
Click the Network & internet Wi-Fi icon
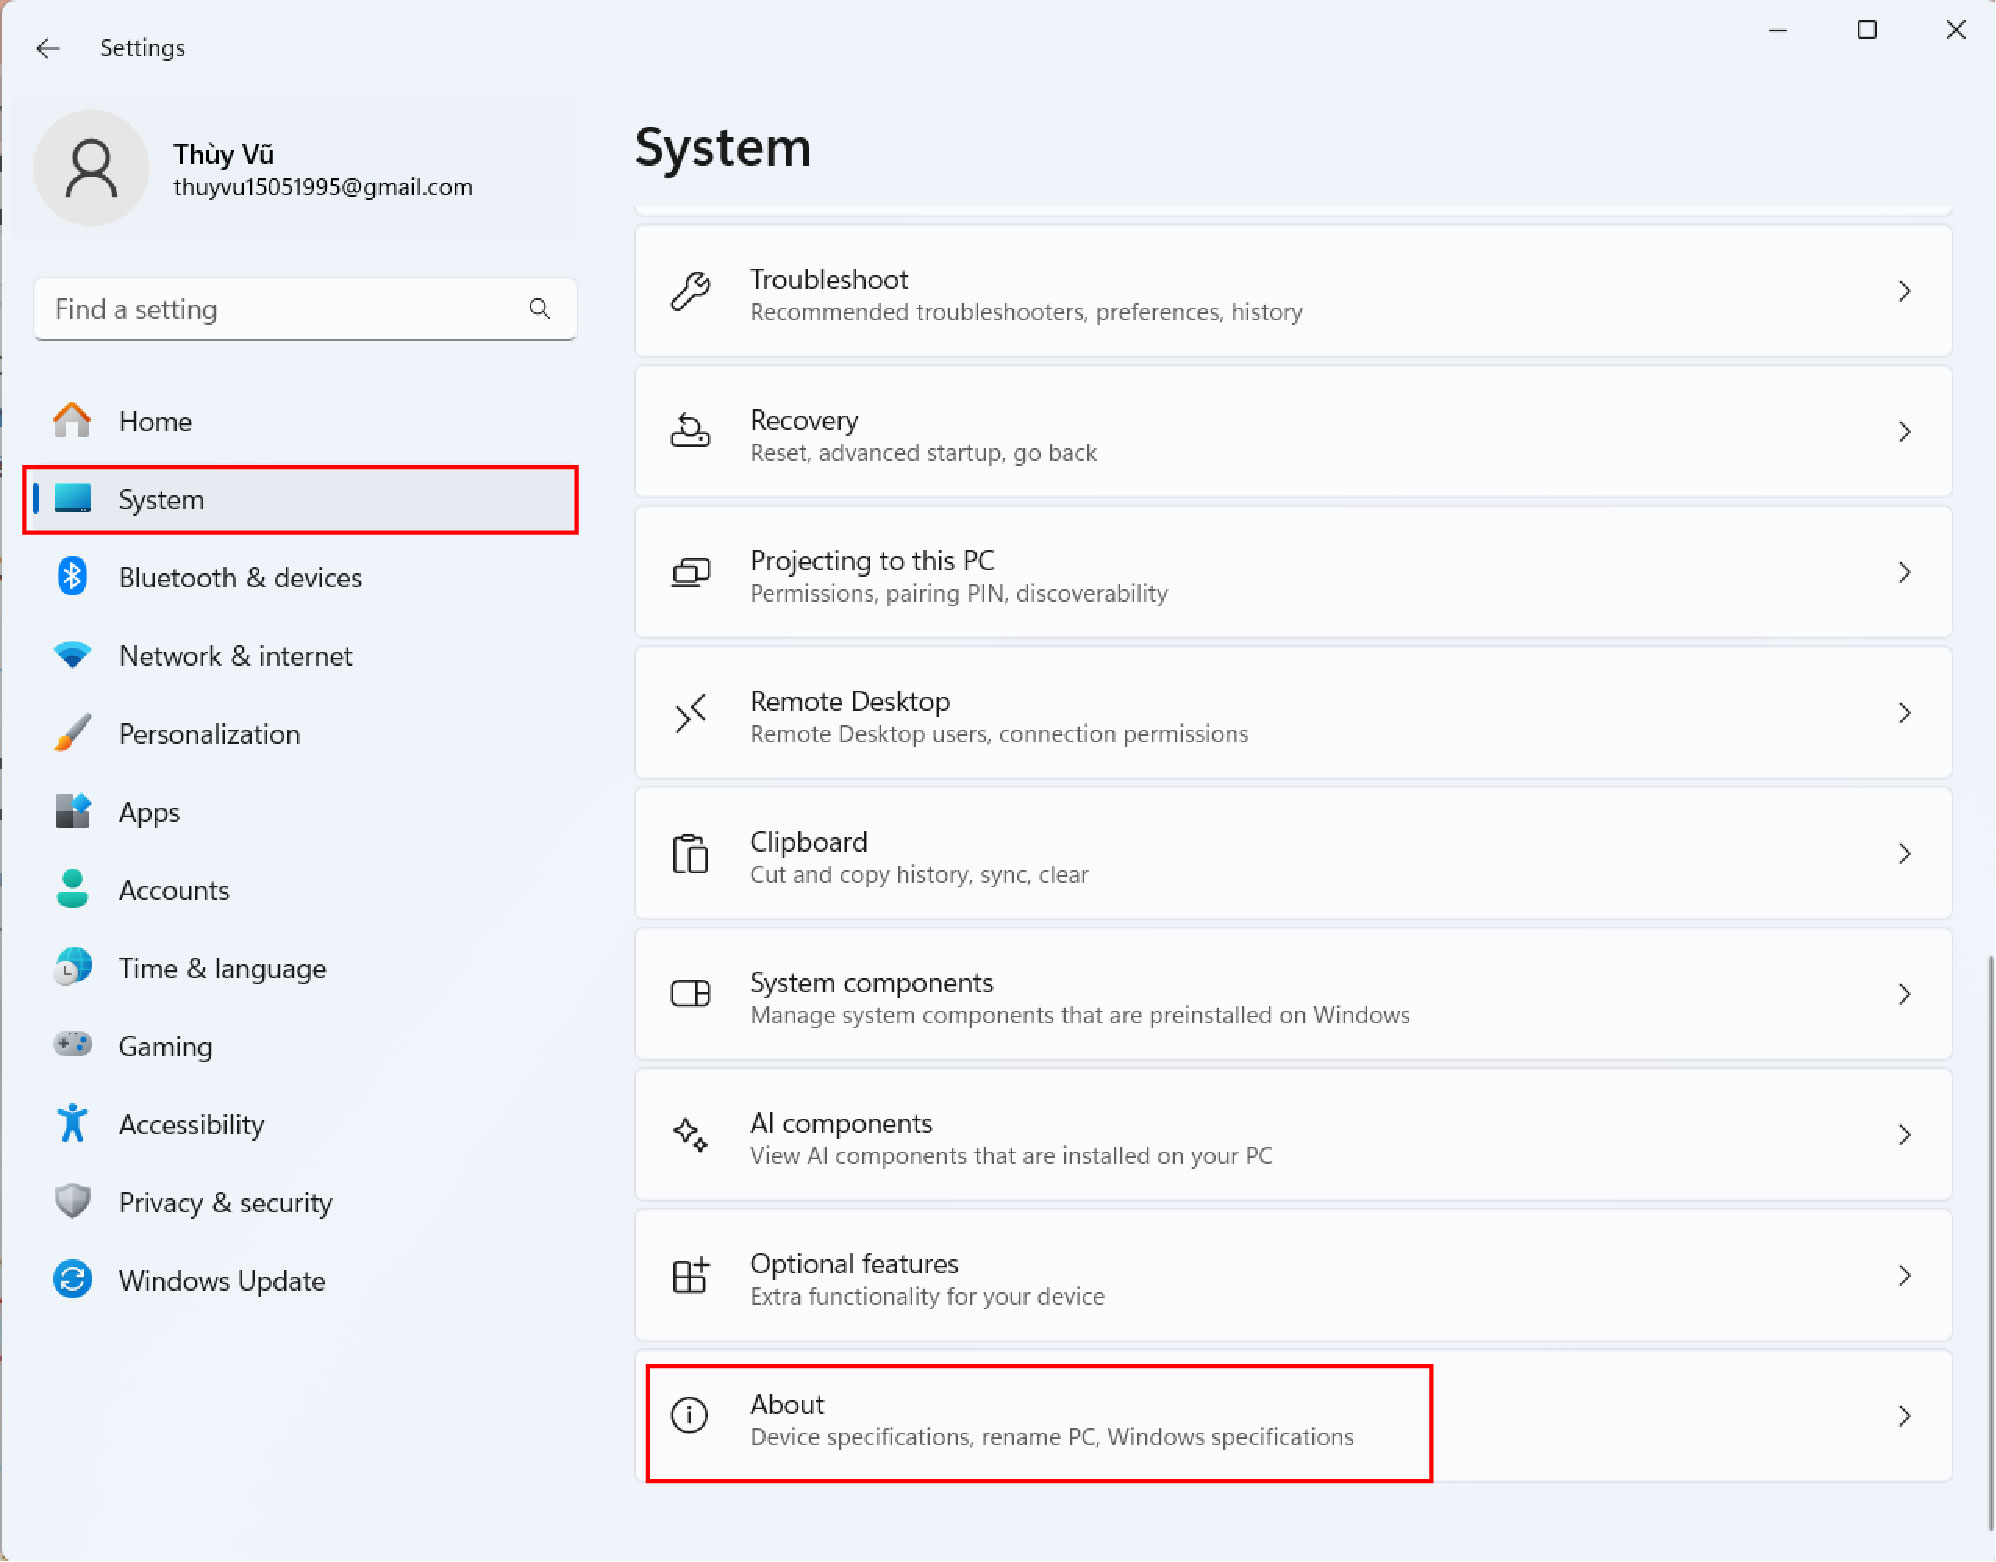pos(72,655)
